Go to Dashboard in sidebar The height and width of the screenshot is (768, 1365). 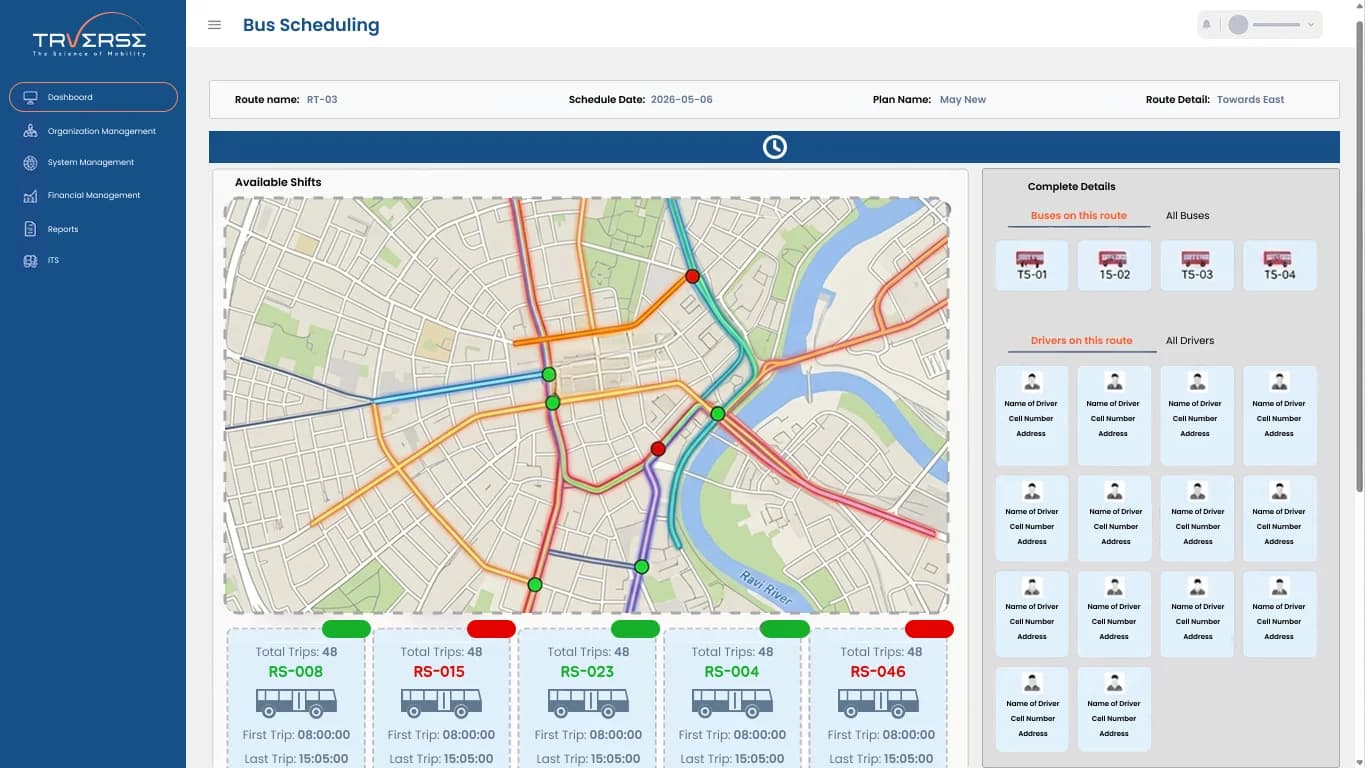93,97
